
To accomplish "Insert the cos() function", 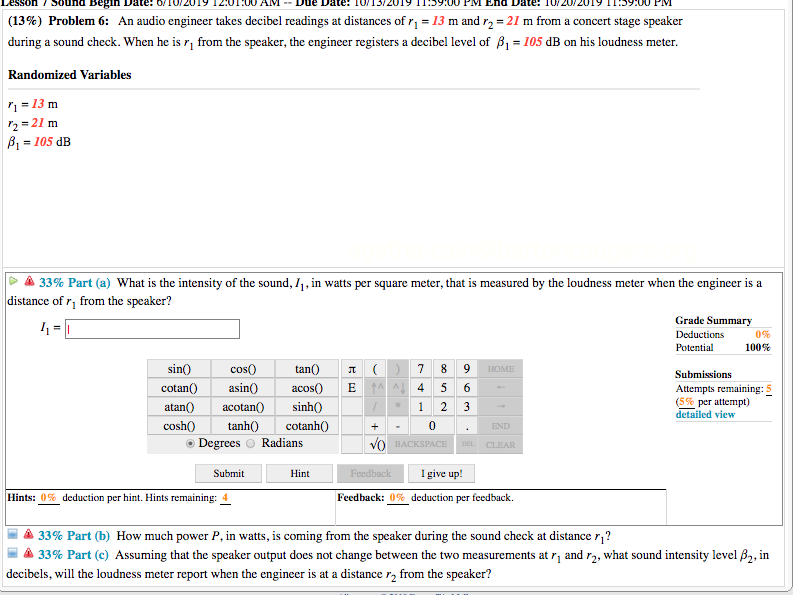I will pyautogui.click(x=243, y=369).
